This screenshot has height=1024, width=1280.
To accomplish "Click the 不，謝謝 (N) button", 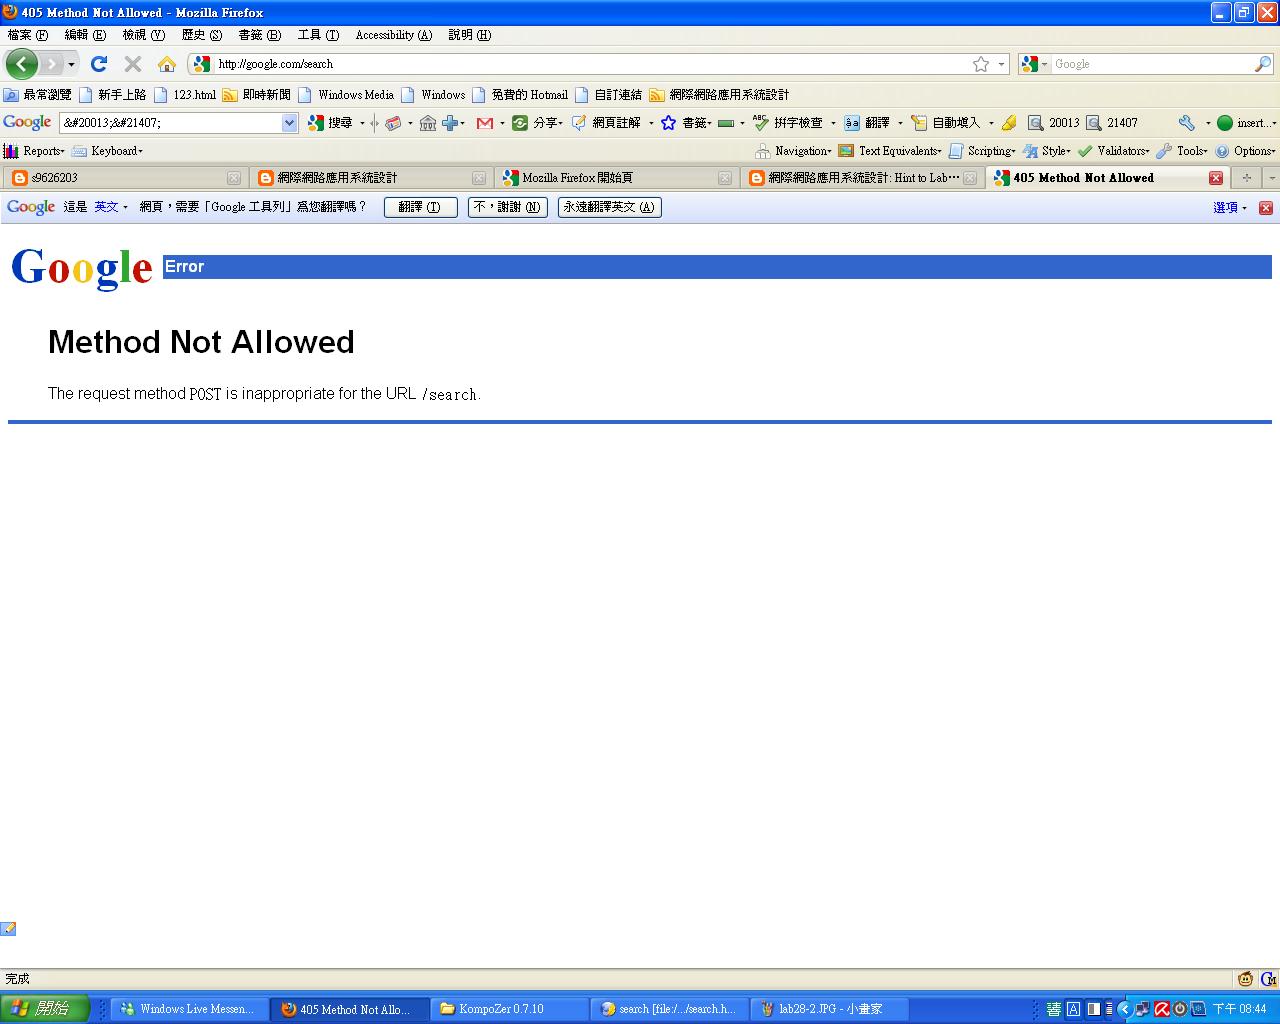I will click(507, 207).
